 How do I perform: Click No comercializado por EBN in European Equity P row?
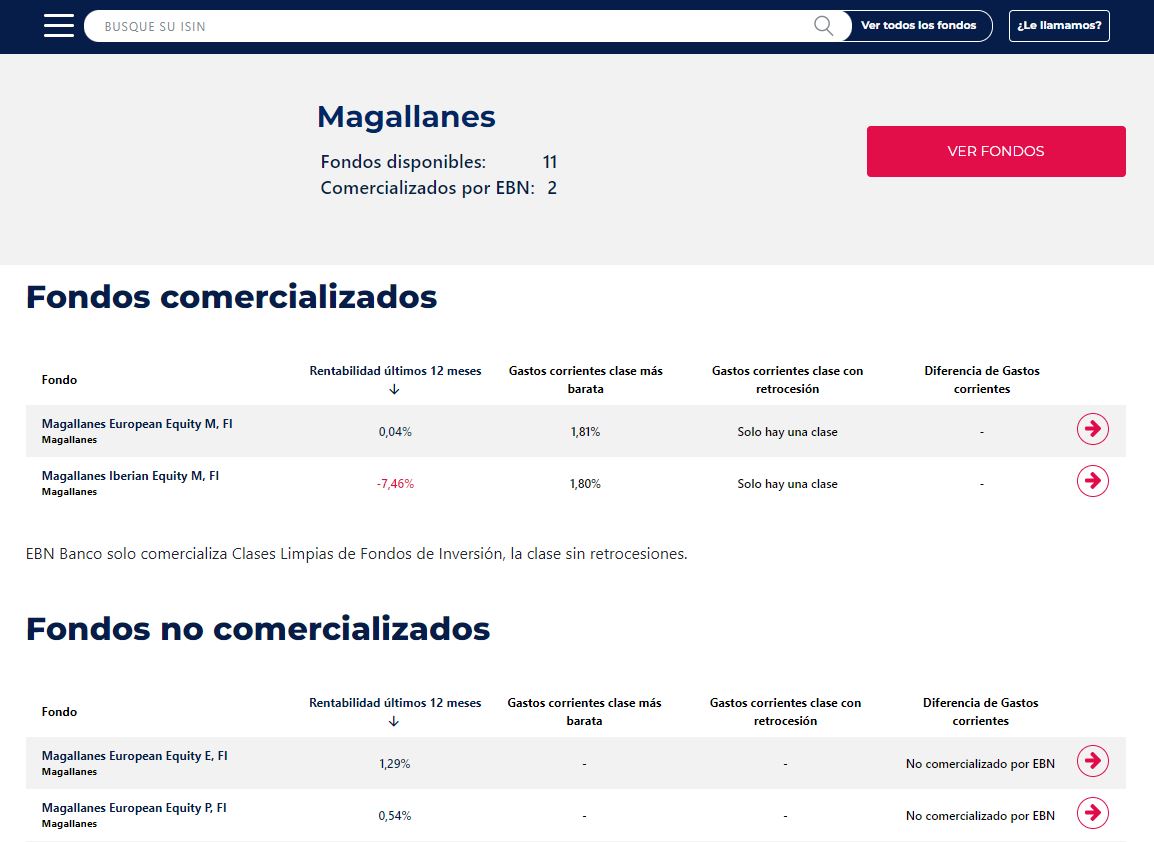pos(980,816)
